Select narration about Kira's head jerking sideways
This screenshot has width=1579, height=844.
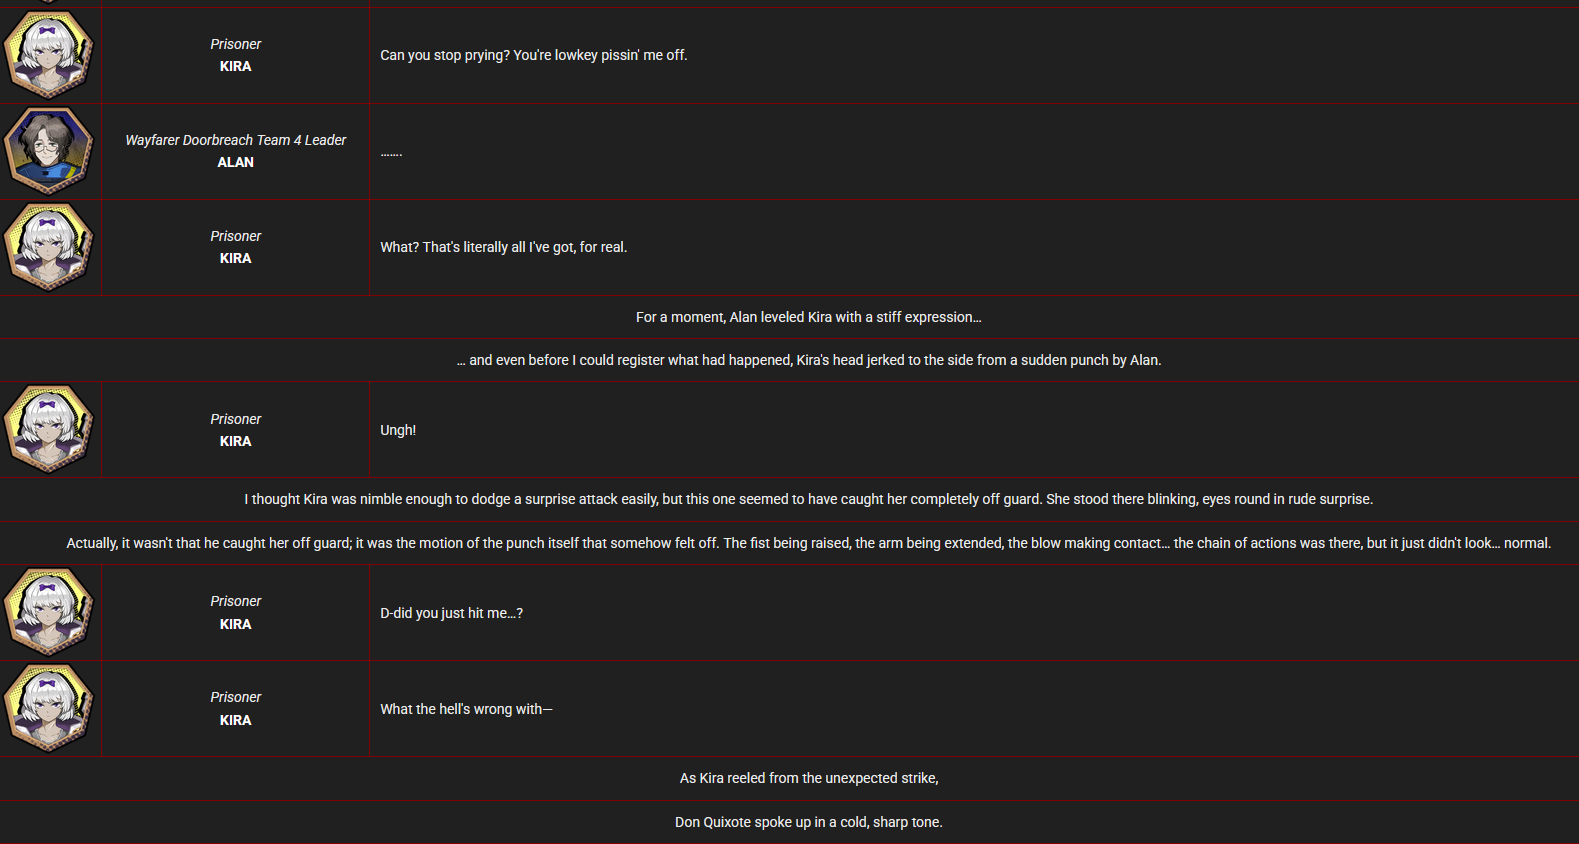click(808, 360)
